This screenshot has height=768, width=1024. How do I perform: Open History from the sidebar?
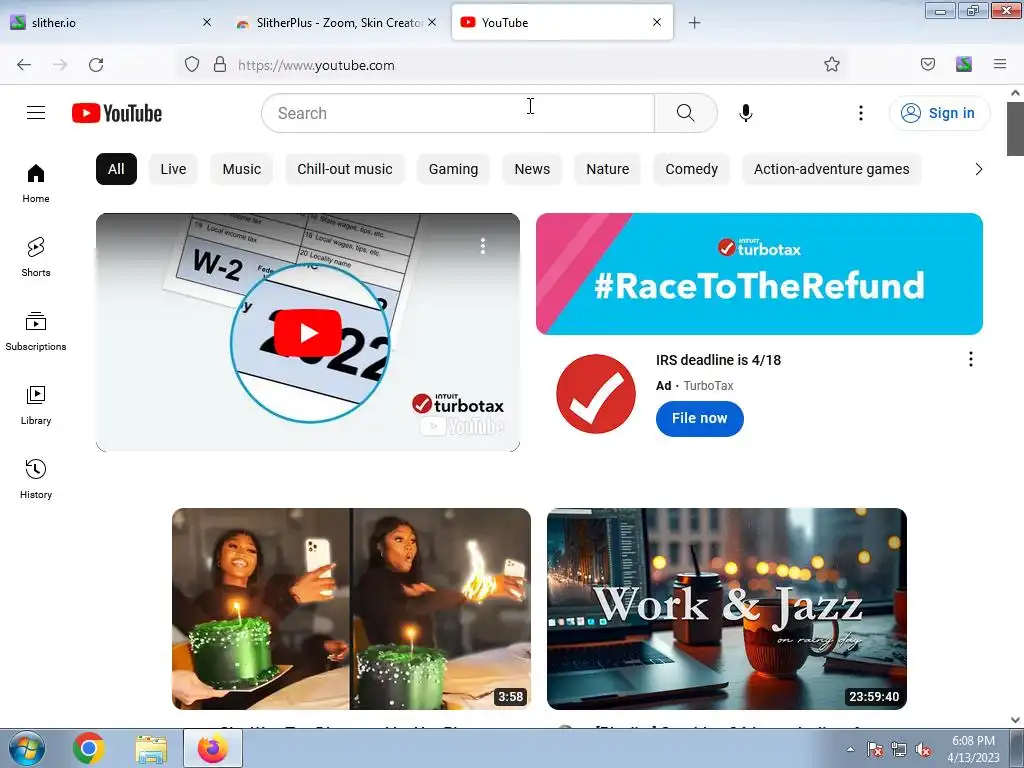point(36,479)
